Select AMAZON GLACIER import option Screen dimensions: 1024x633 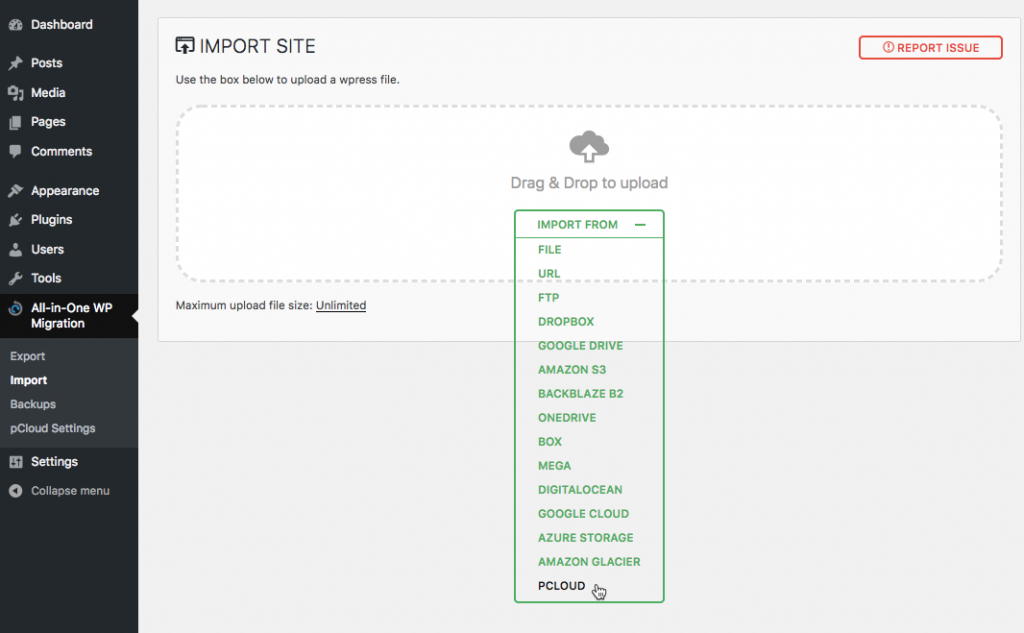(589, 562)
